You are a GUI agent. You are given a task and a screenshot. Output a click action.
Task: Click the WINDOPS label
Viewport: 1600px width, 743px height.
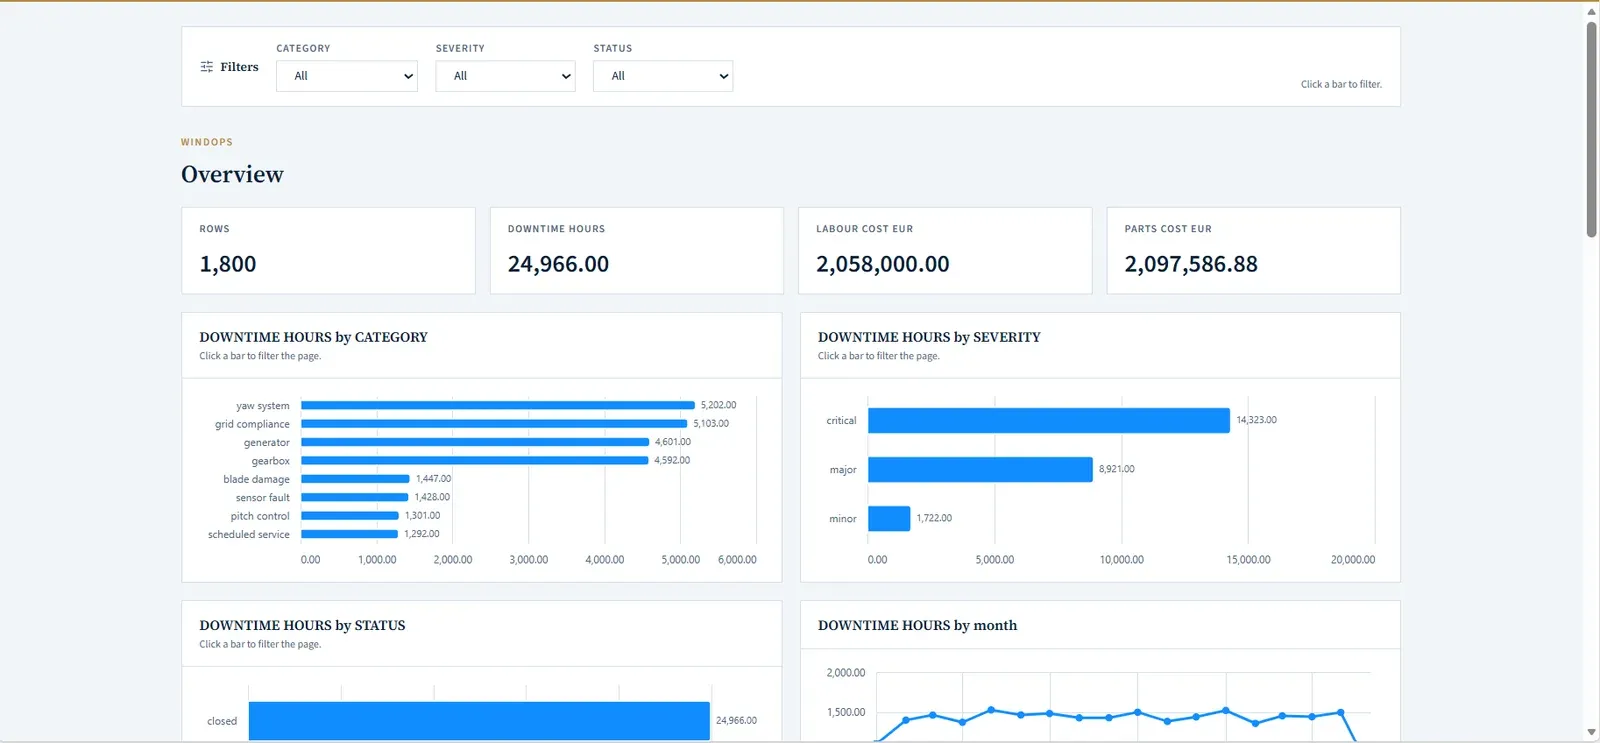point(207,142)
